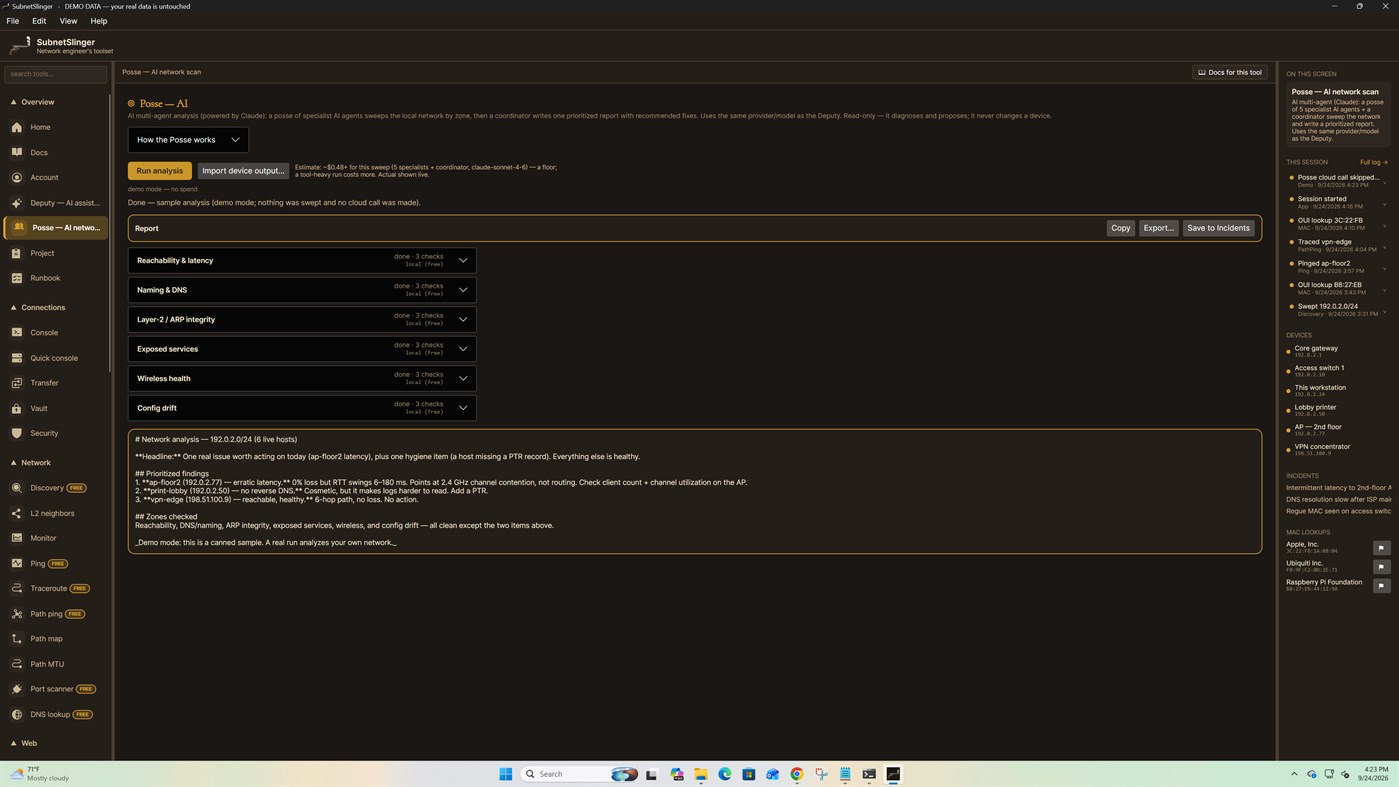The width and height of the screenshot is (1399, 787).
Task: Open the Vault lock icon
Action: (x=17, y=408)
